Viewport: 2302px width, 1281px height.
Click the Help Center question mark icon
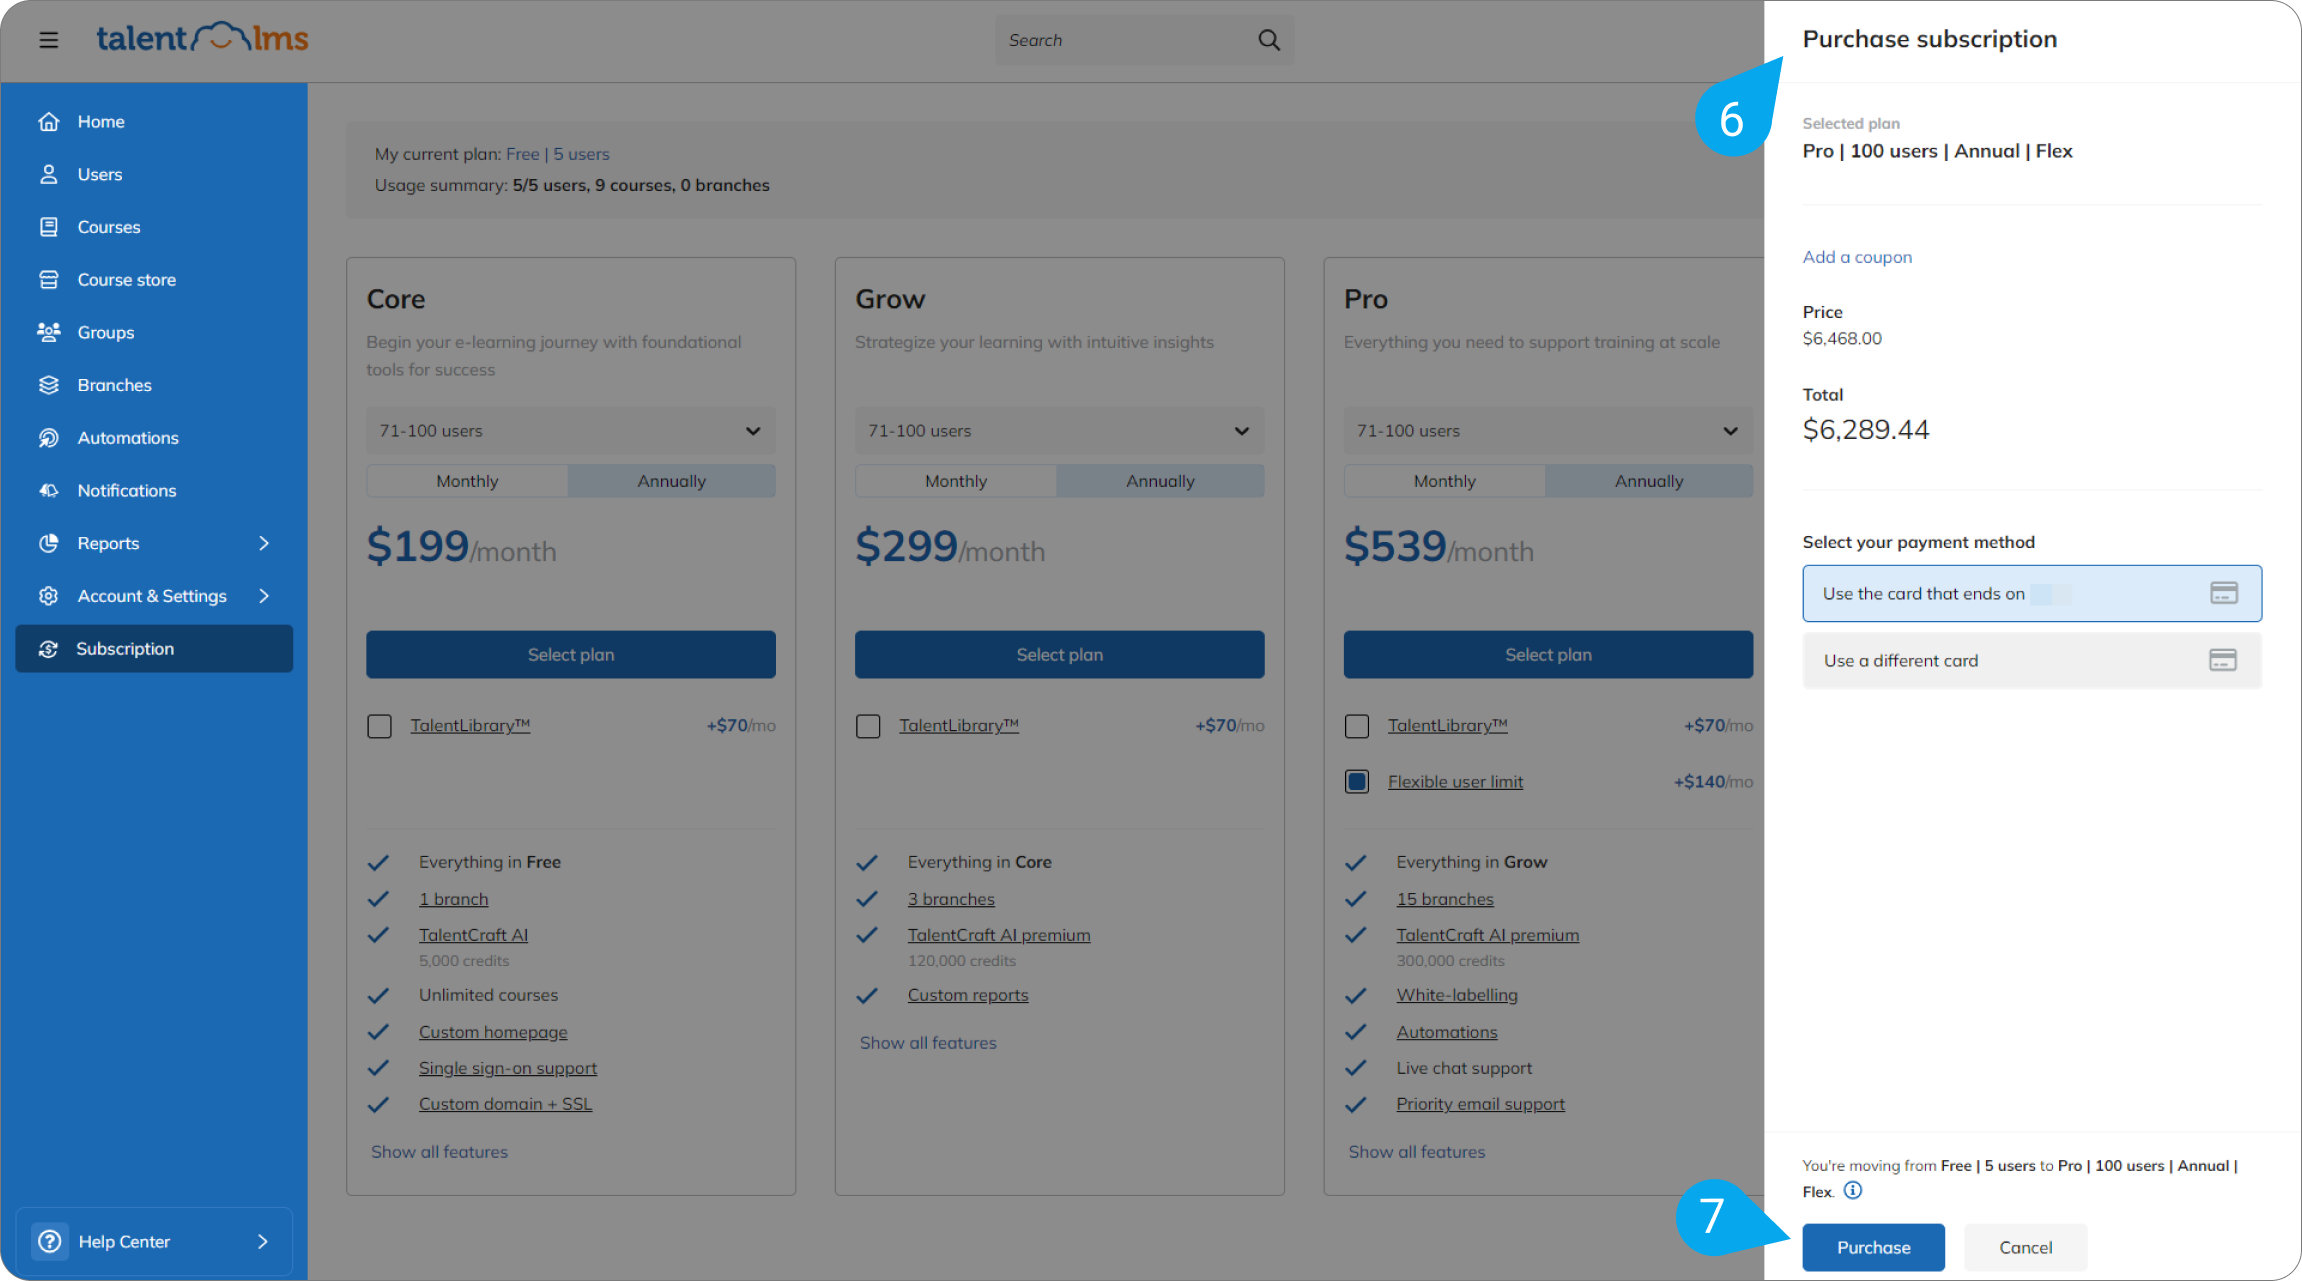click(49, 1241)
